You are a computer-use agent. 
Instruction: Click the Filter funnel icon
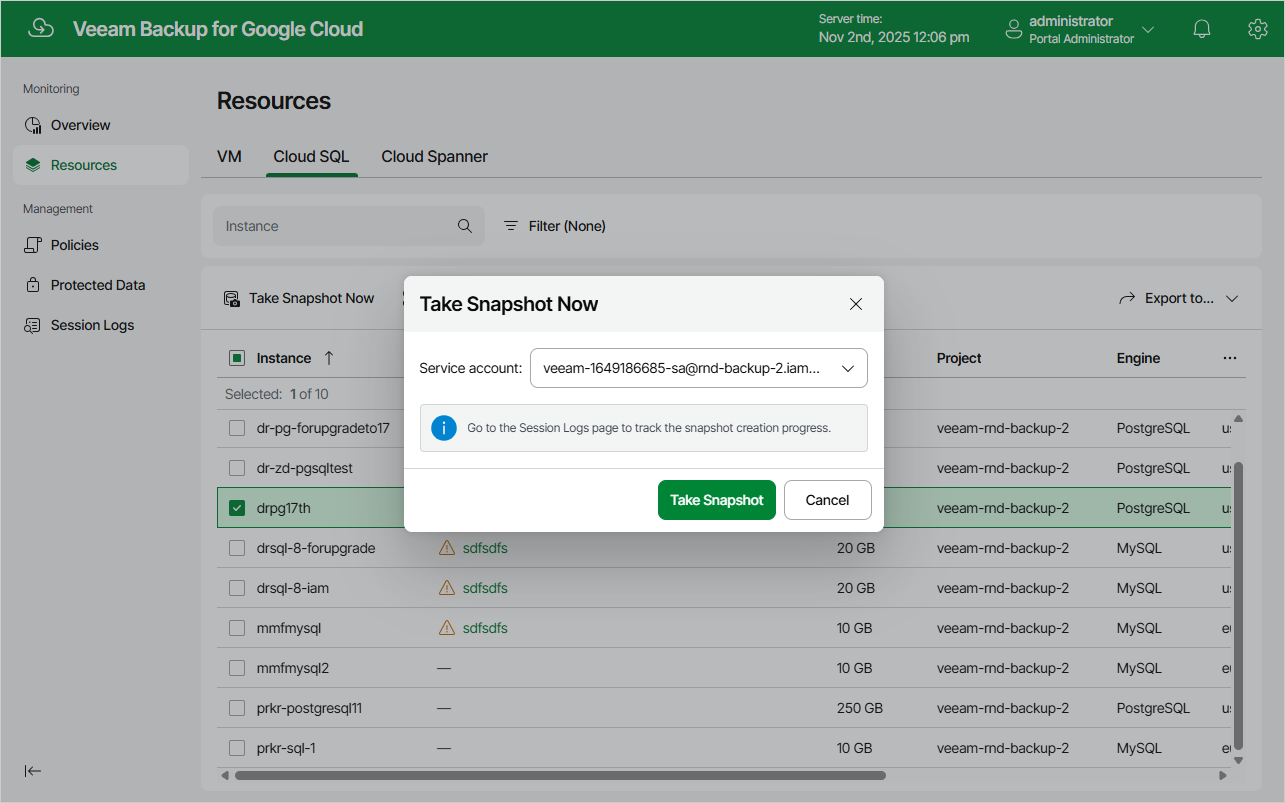(x=511, y=226)
